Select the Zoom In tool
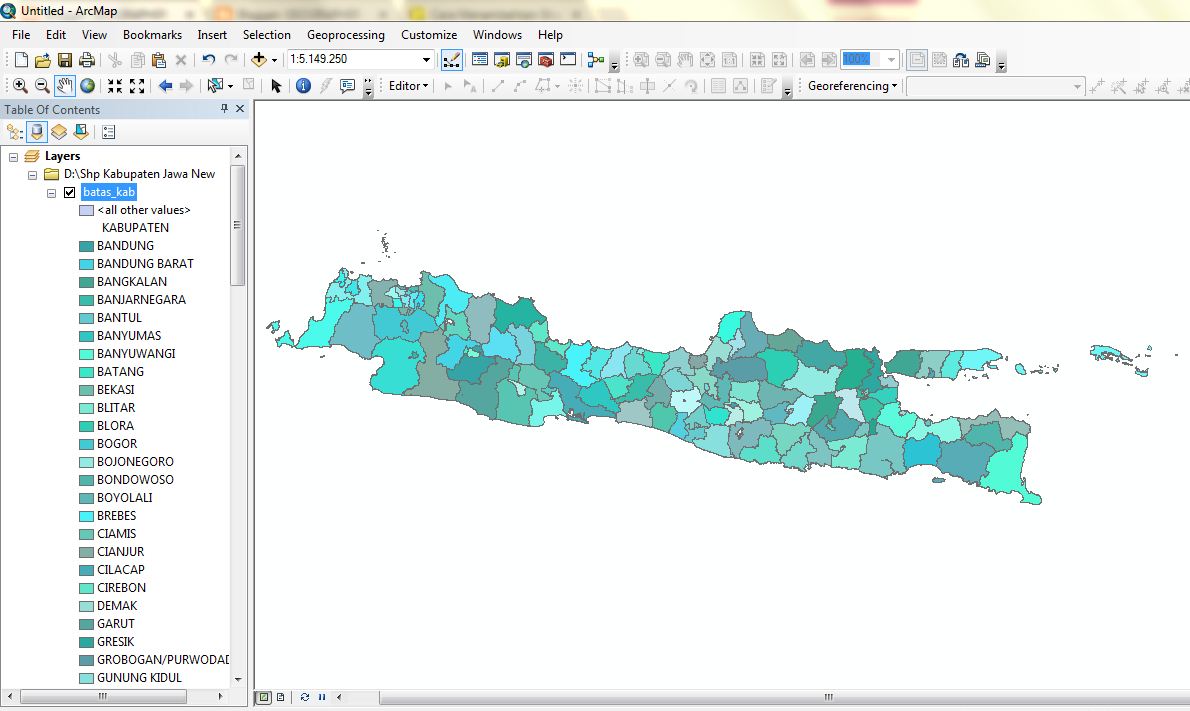Image resolution: width=1190 pixels, height=711 pixels. [x=20, y=86]
